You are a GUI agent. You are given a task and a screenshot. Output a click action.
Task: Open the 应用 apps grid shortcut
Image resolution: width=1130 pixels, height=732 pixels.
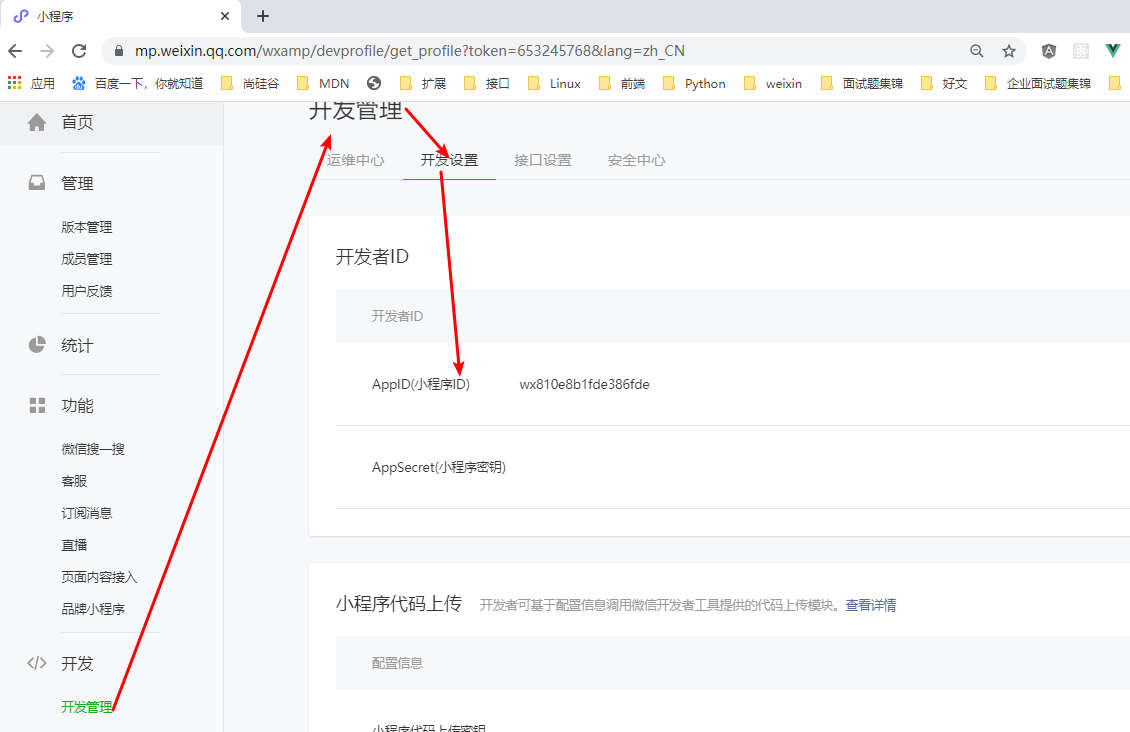[31, 84]
